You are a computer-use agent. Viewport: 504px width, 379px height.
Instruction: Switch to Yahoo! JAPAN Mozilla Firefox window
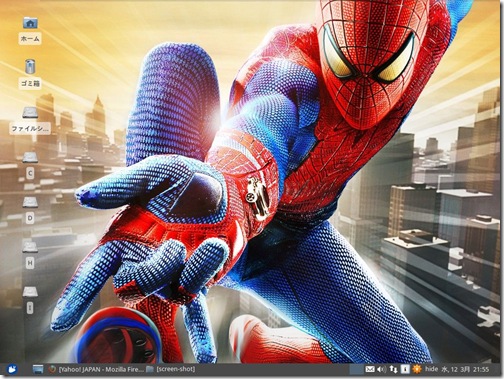coord(96,369)
